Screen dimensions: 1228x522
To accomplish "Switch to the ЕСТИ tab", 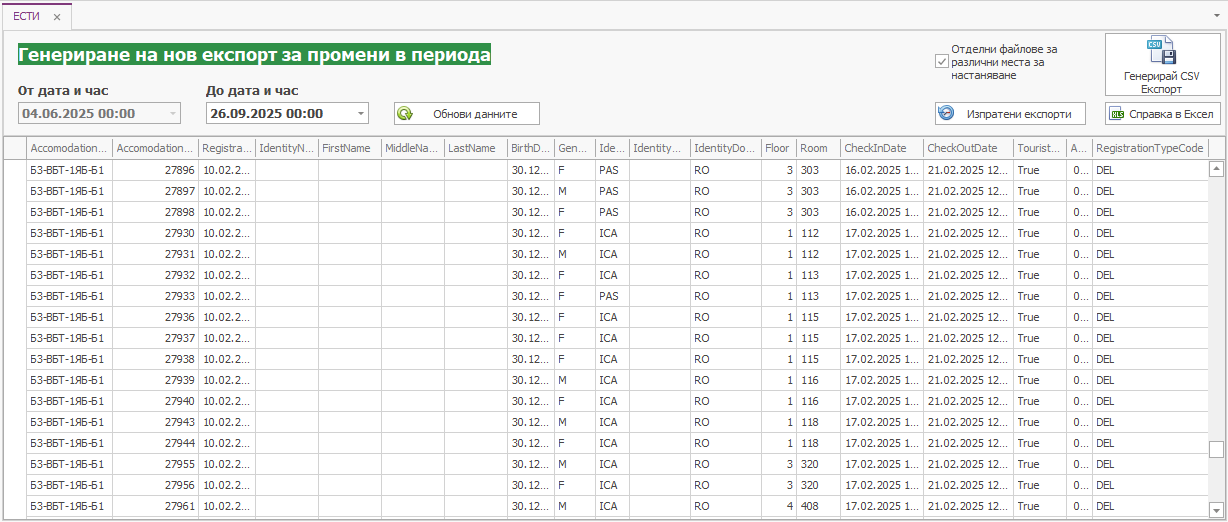I will click(27, 17).
